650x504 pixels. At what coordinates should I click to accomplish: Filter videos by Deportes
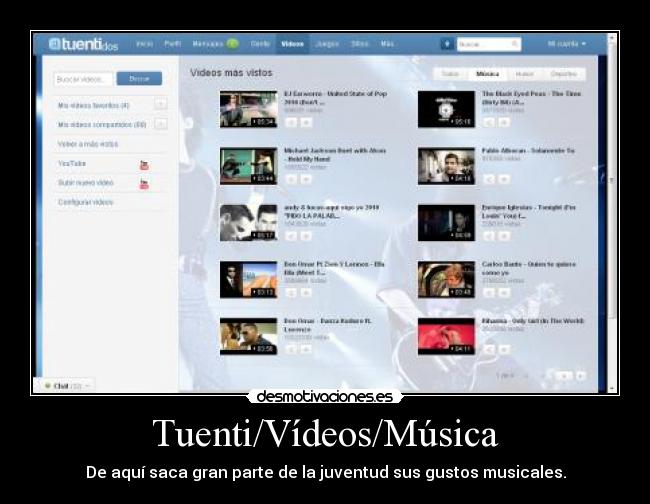click(564, 74)
